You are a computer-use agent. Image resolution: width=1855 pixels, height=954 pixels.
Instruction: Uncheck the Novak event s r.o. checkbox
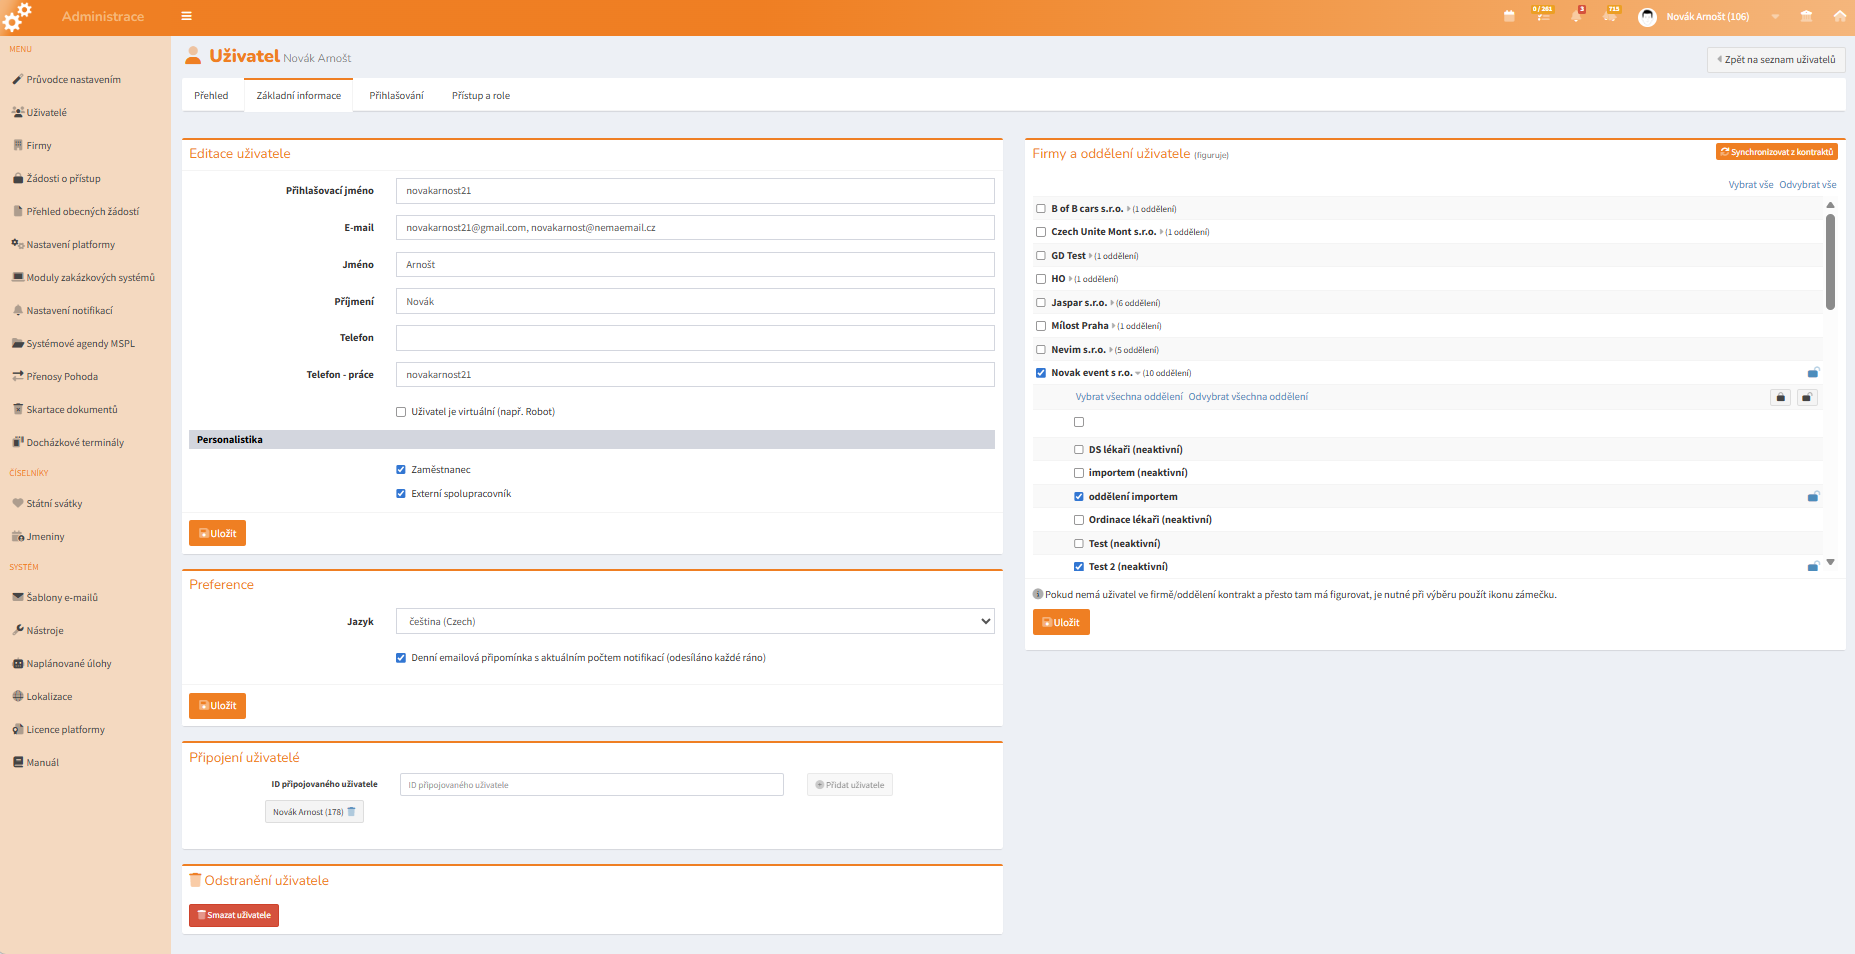1041,373
